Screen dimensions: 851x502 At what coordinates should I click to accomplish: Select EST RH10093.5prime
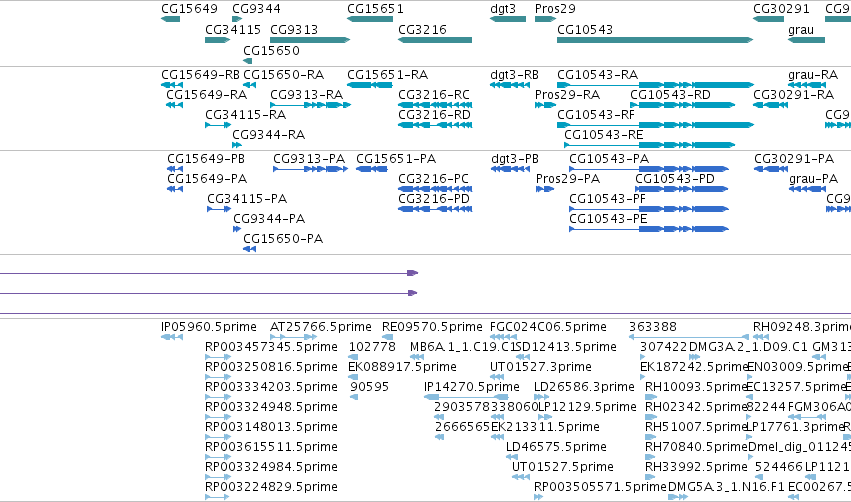(x=650, y=397)
